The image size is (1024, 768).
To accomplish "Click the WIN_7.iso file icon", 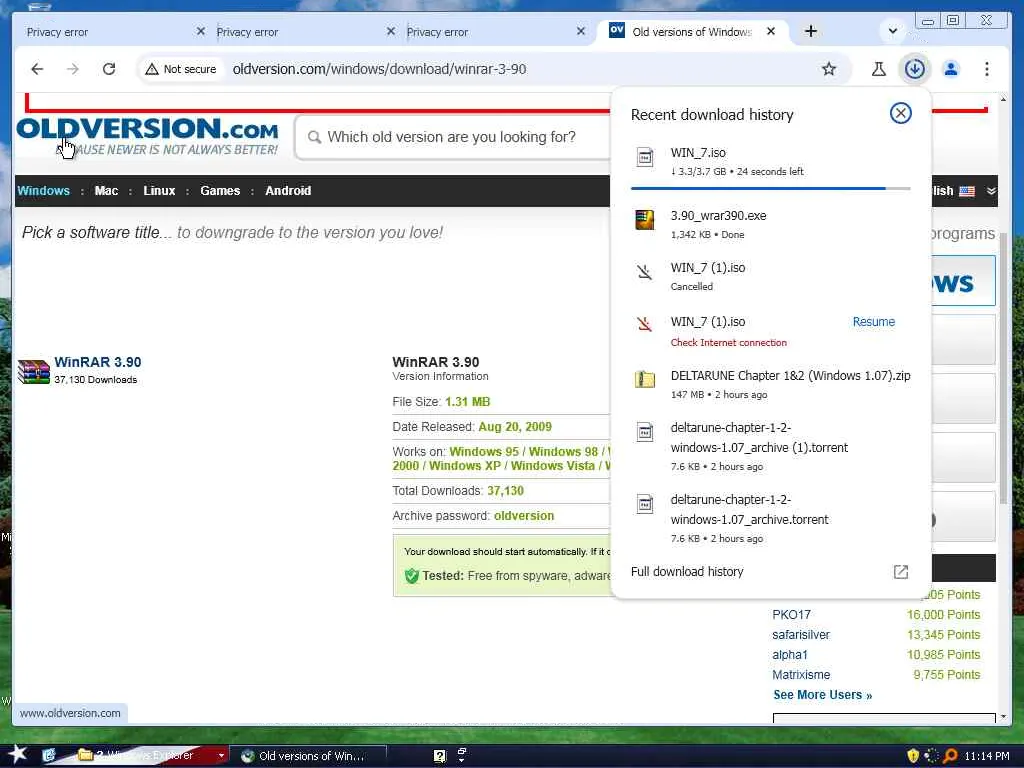I will [645, 157].
